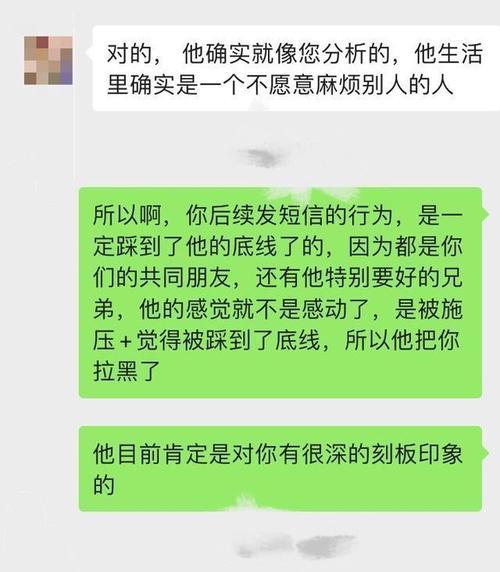Click the line starting "弟，他的感觉就不是感动了"

point(278,309)
